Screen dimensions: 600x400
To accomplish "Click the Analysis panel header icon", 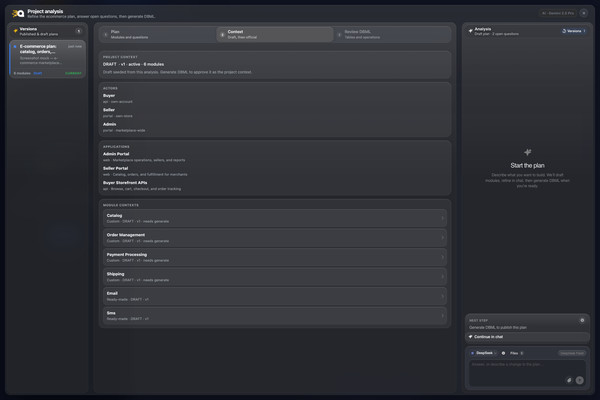I will pyautogui.click(x=470, y=31).
